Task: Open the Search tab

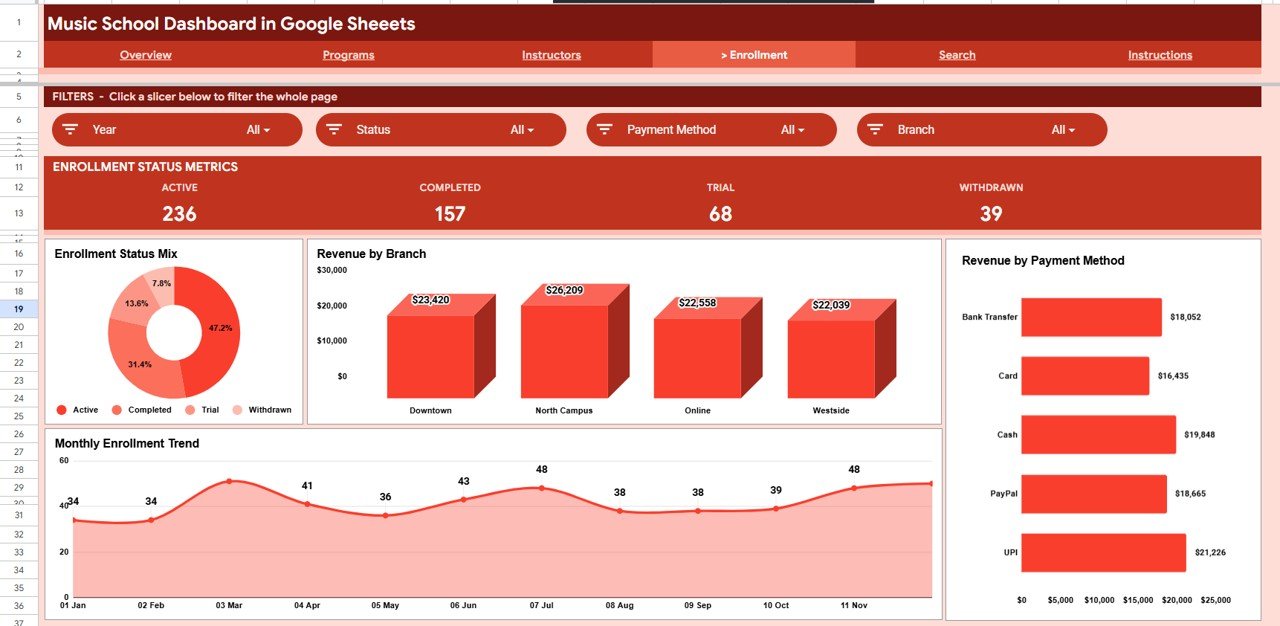Action: point(957,55)
